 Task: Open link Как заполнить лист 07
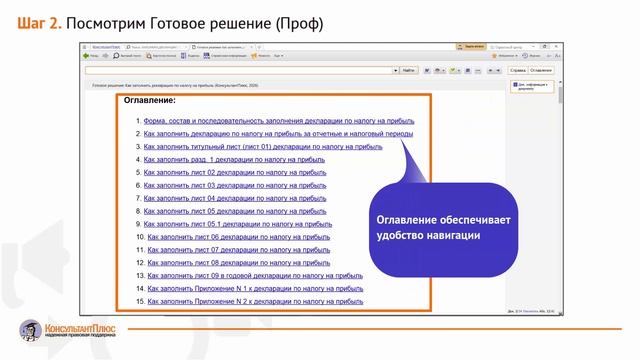coord(239,250)
